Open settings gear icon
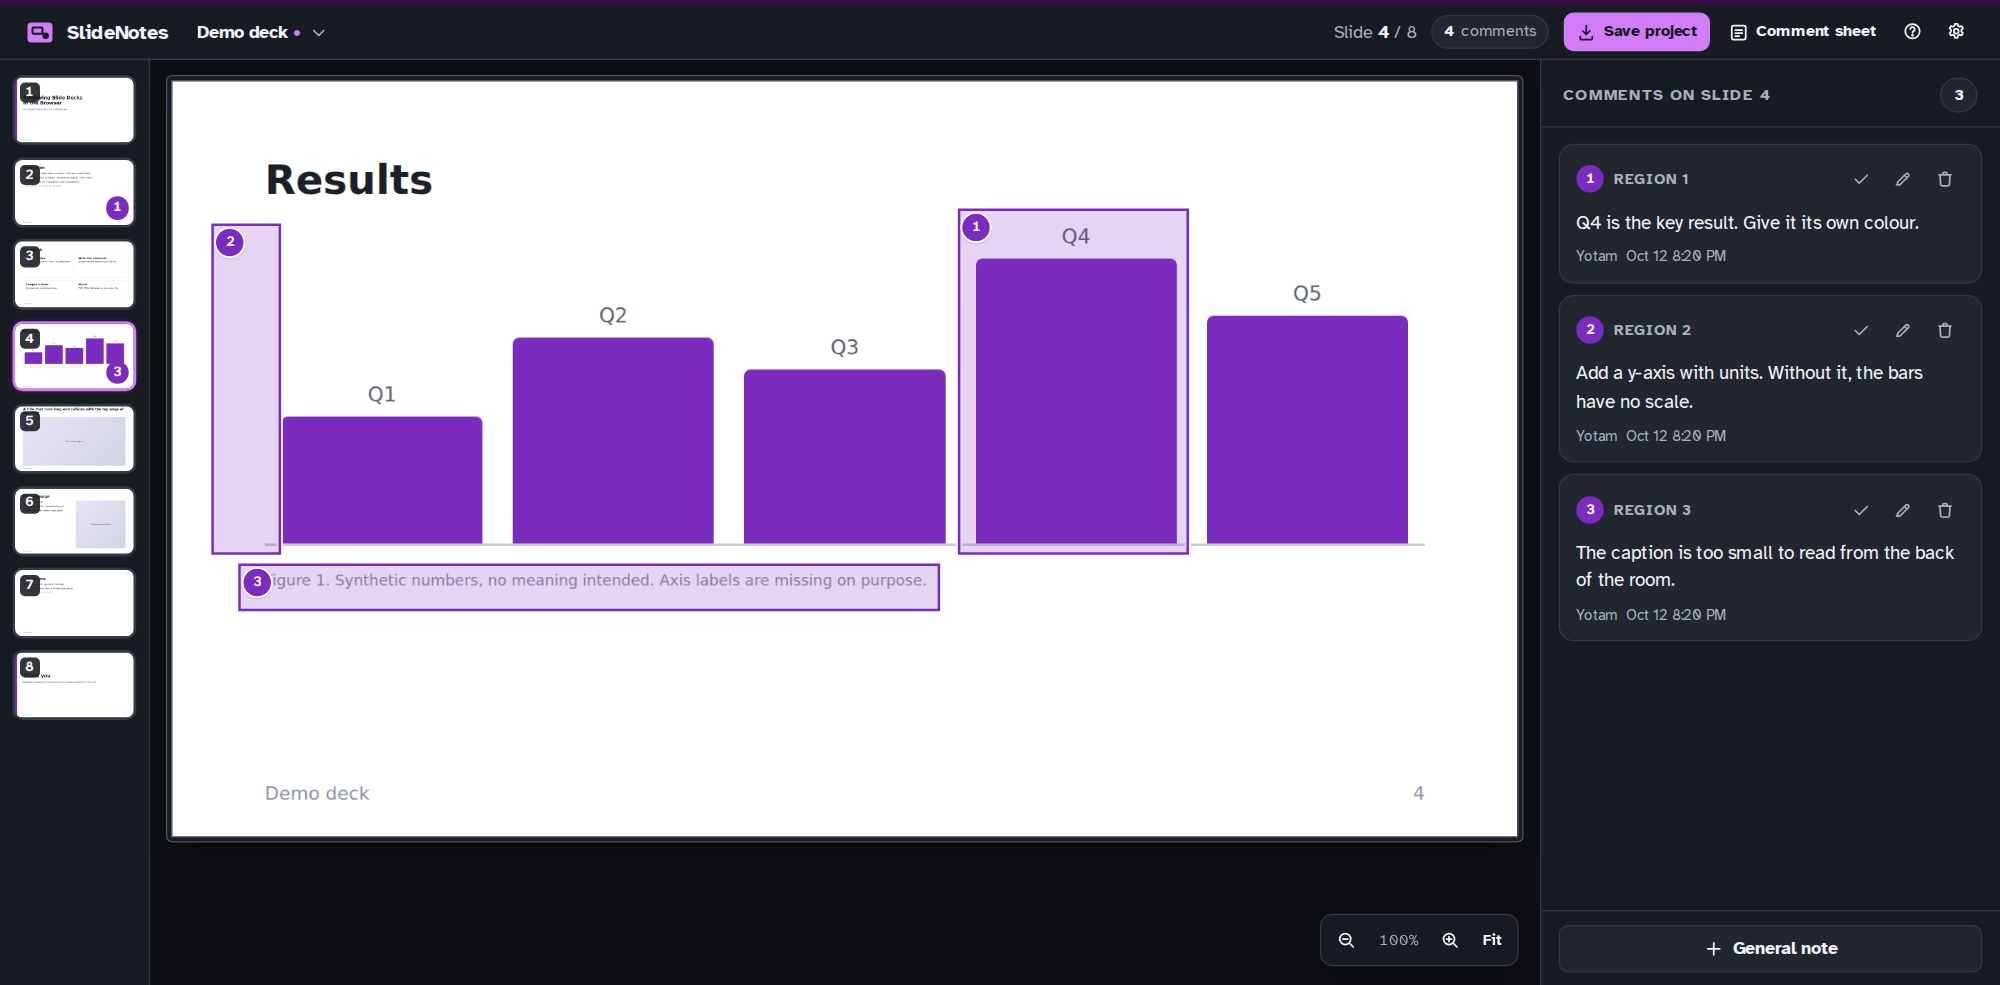Viewport: 2000px width, 985px height. pyautogui.click(x=1956, y=32)
